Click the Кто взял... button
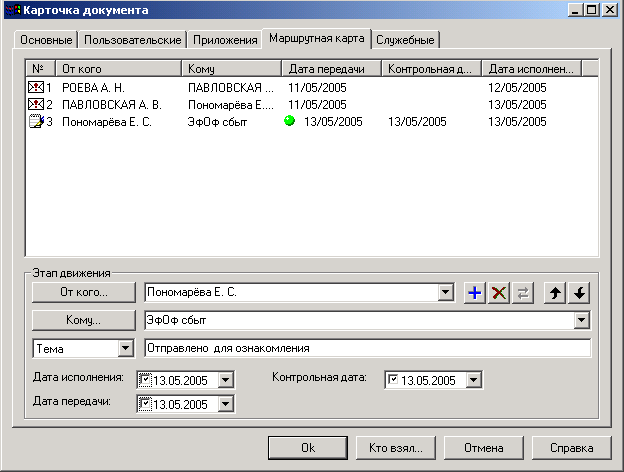Viewport: 624px width, 472px height. point(396,448)
